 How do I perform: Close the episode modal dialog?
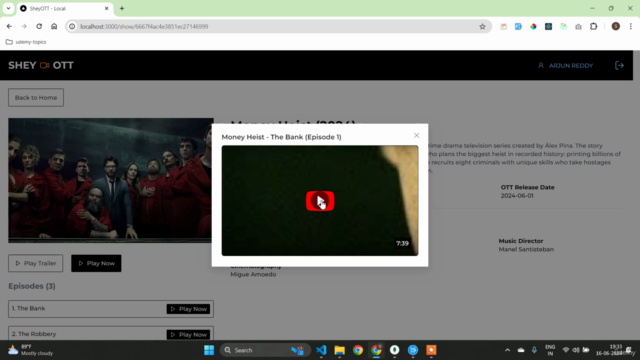pos(416,136)
